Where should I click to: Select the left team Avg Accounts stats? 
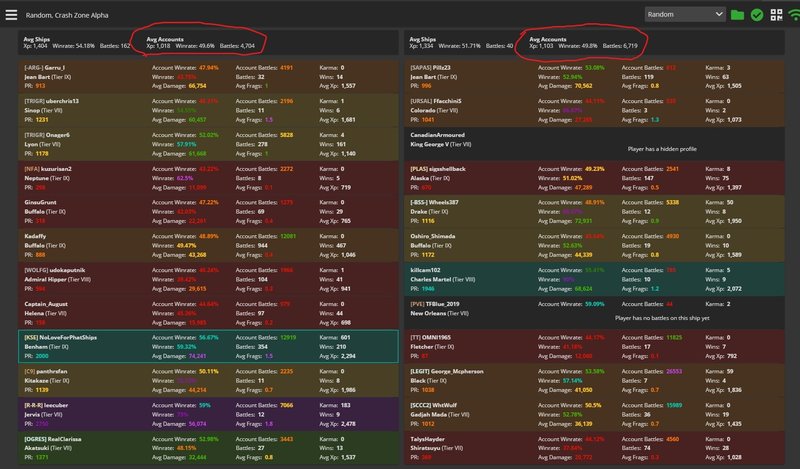point(200,41)
